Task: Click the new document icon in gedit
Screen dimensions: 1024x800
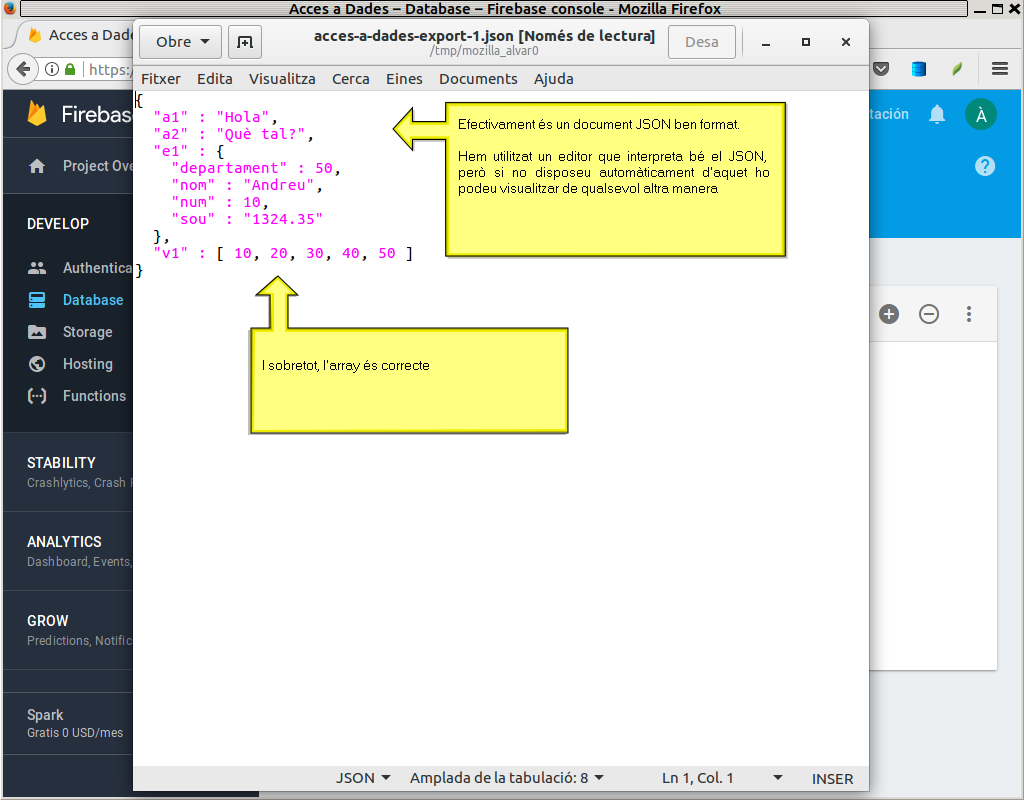Action: pos(245,42)
